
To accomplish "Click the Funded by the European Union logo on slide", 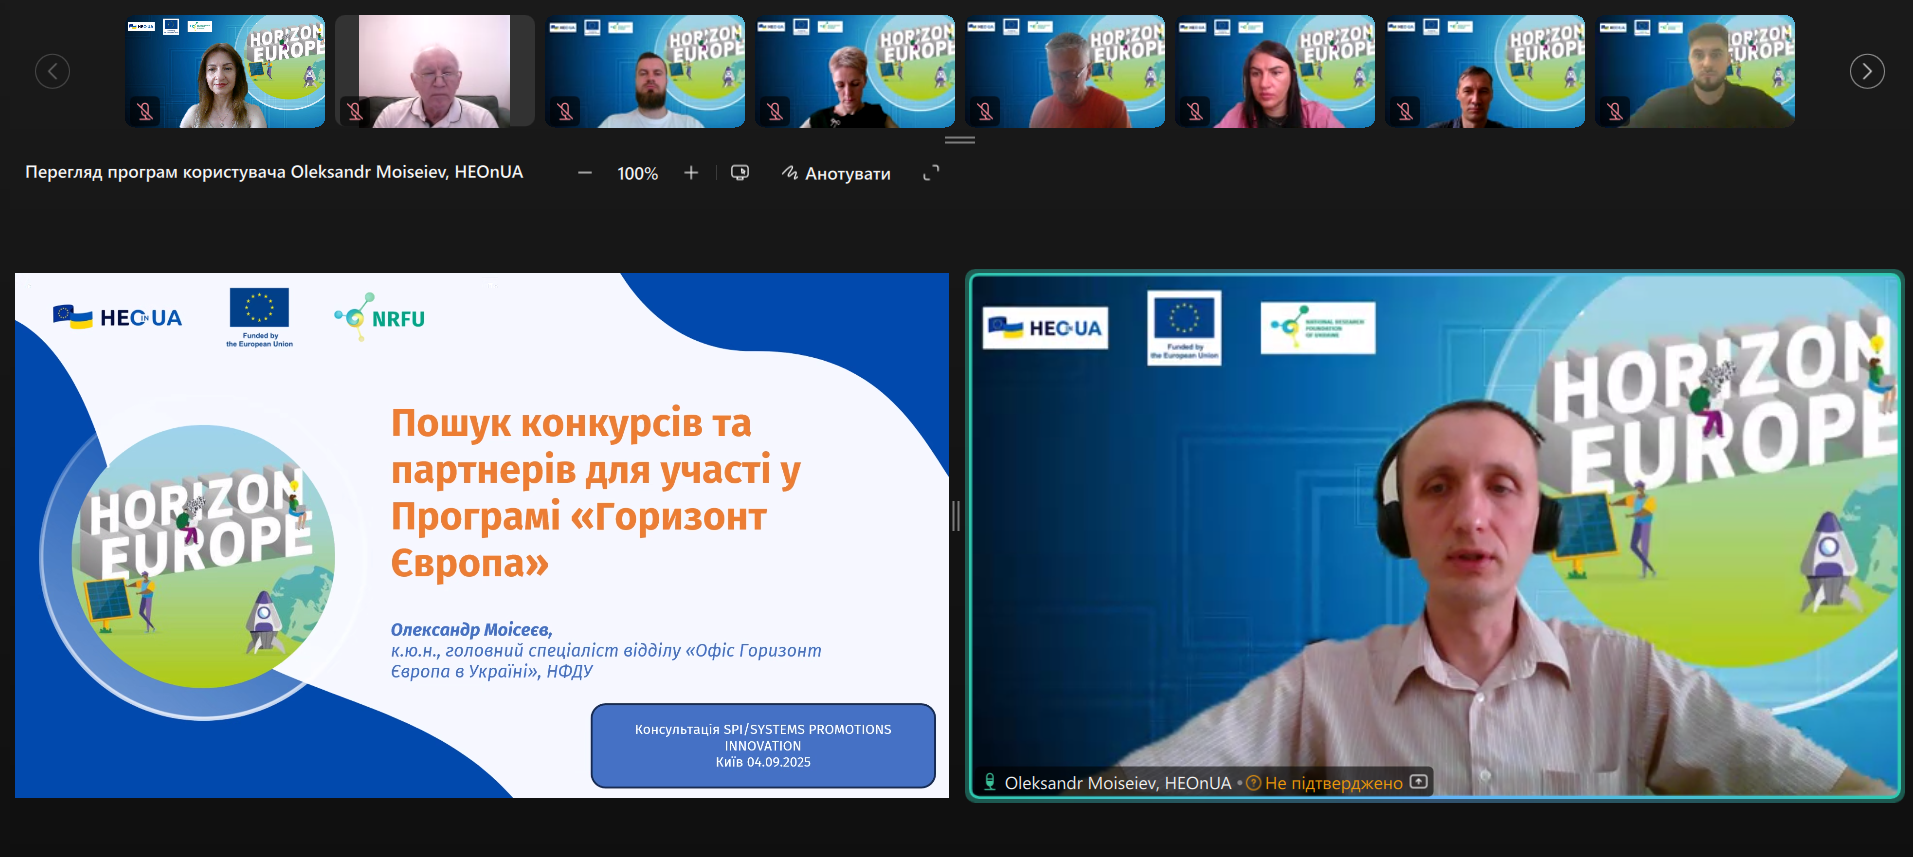I will [x=259, y=318].
